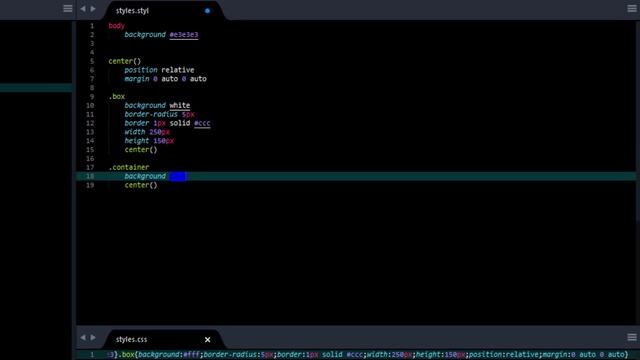
Task: Click line number 10 in gutter
Action: coord(90,105)
